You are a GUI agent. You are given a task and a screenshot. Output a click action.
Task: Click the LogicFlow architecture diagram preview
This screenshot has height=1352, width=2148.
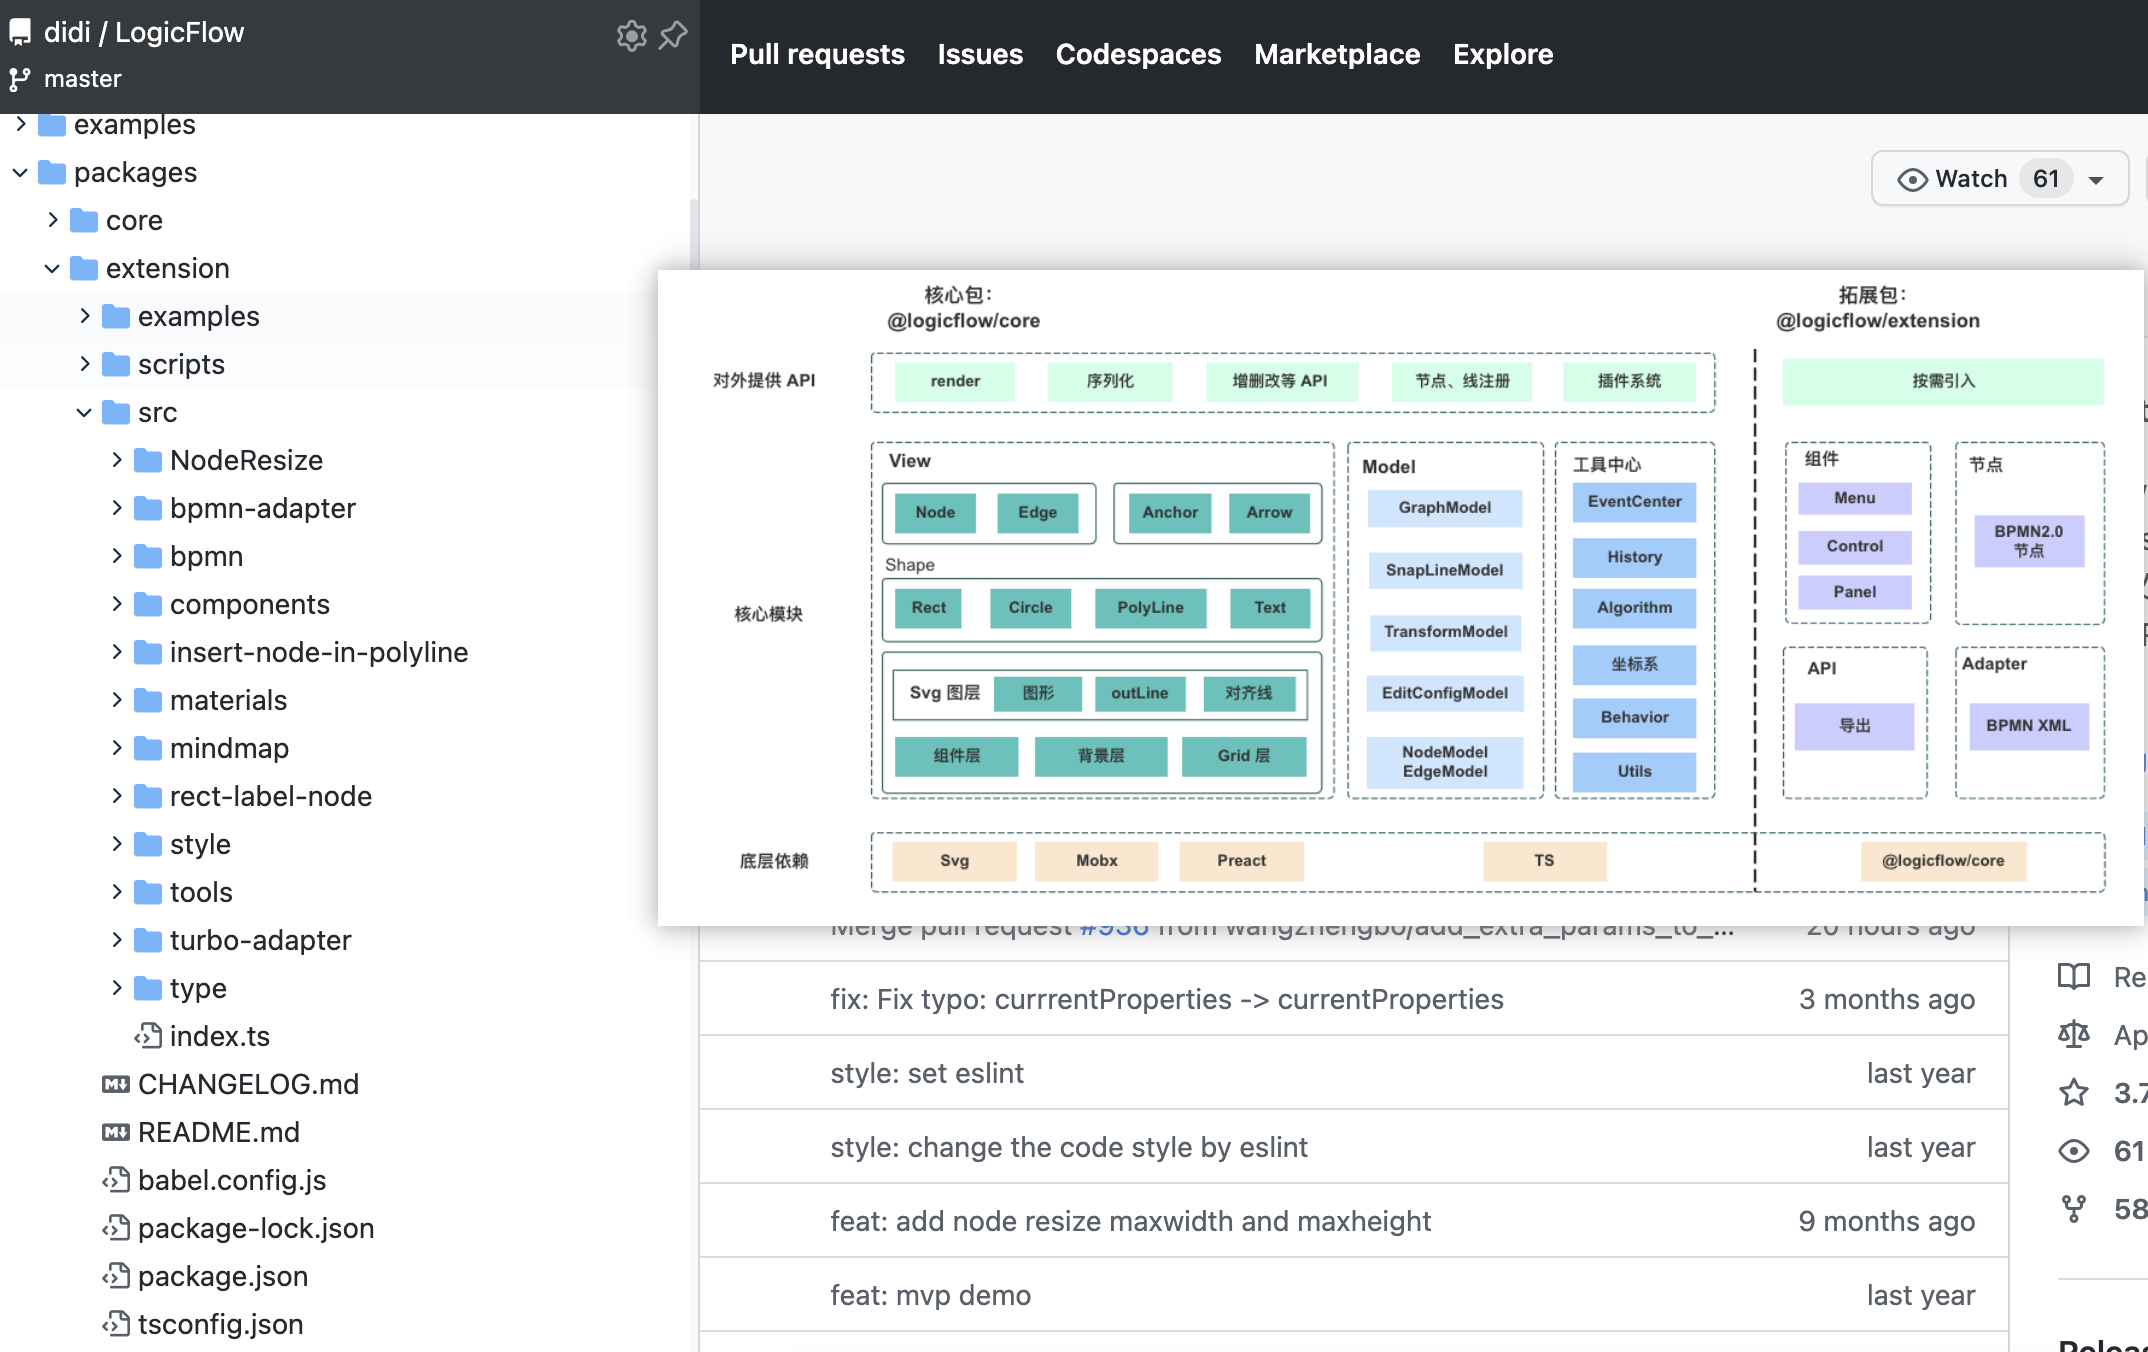pos(1400,597)
